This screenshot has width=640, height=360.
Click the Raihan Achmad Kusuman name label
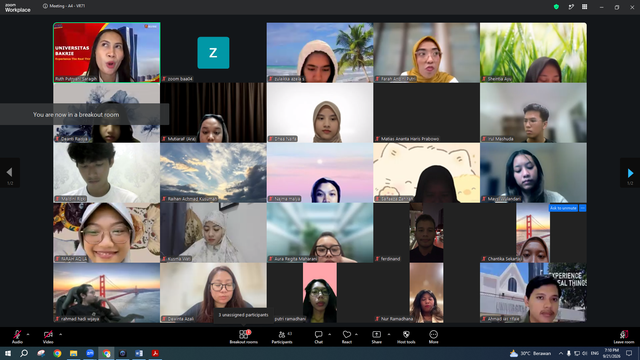(192, 199)
